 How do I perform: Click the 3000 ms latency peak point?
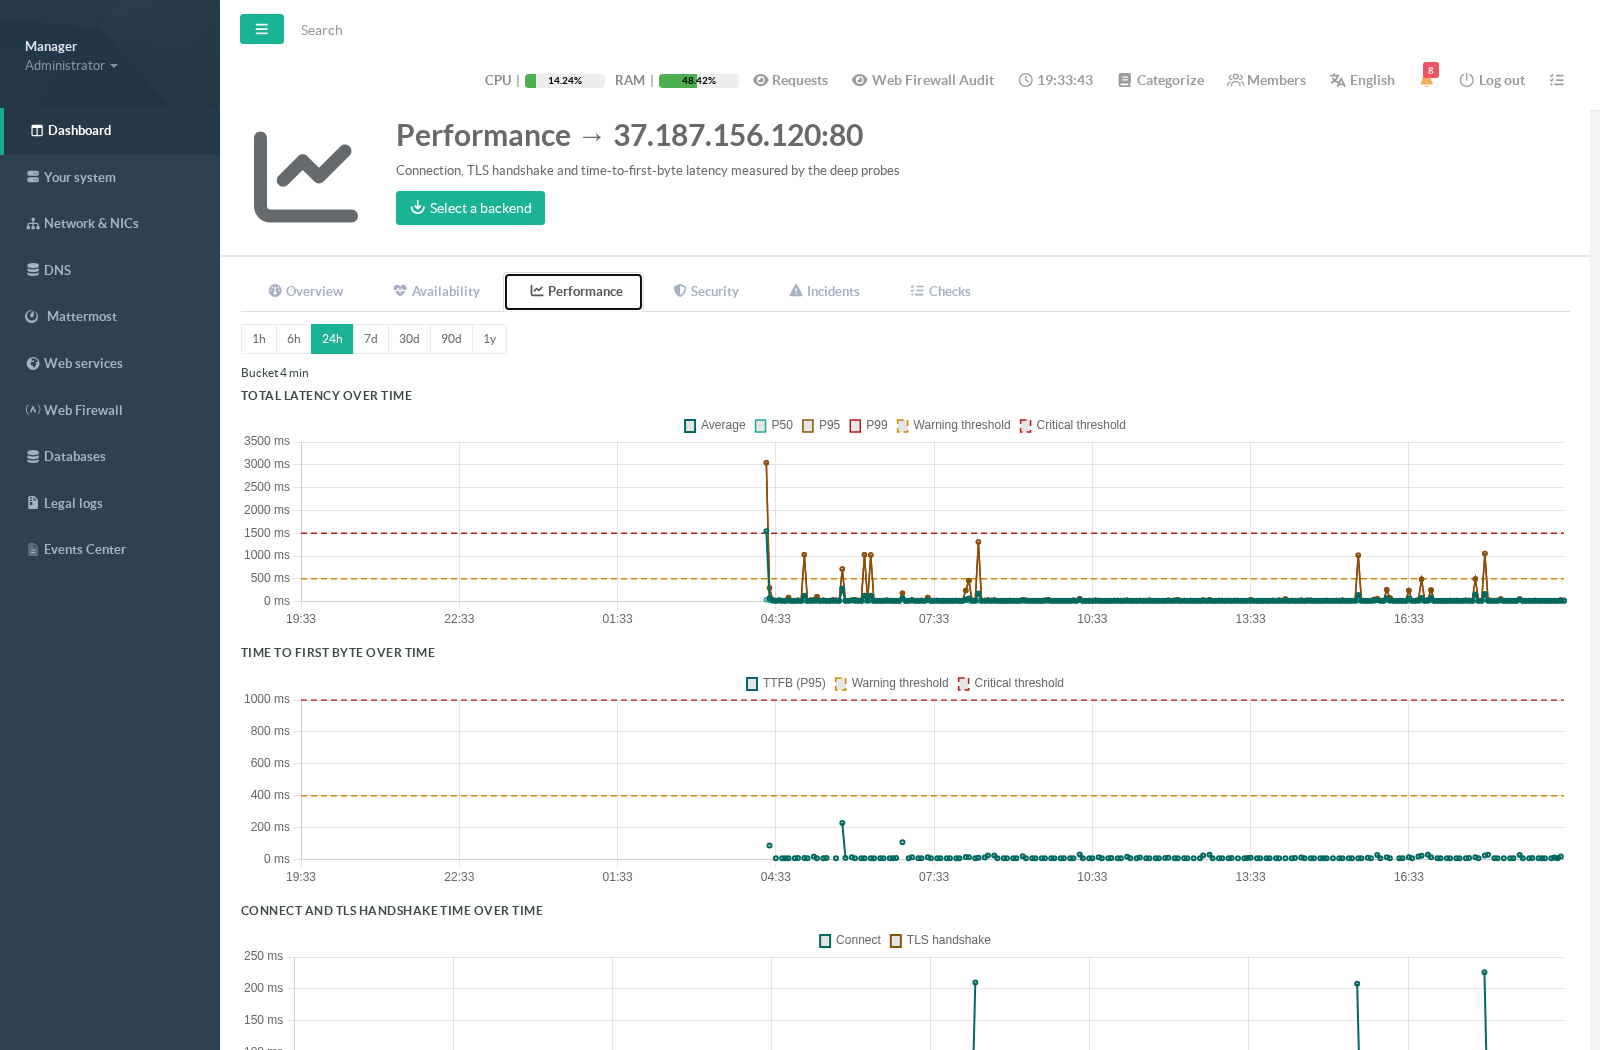coord(766,463)
